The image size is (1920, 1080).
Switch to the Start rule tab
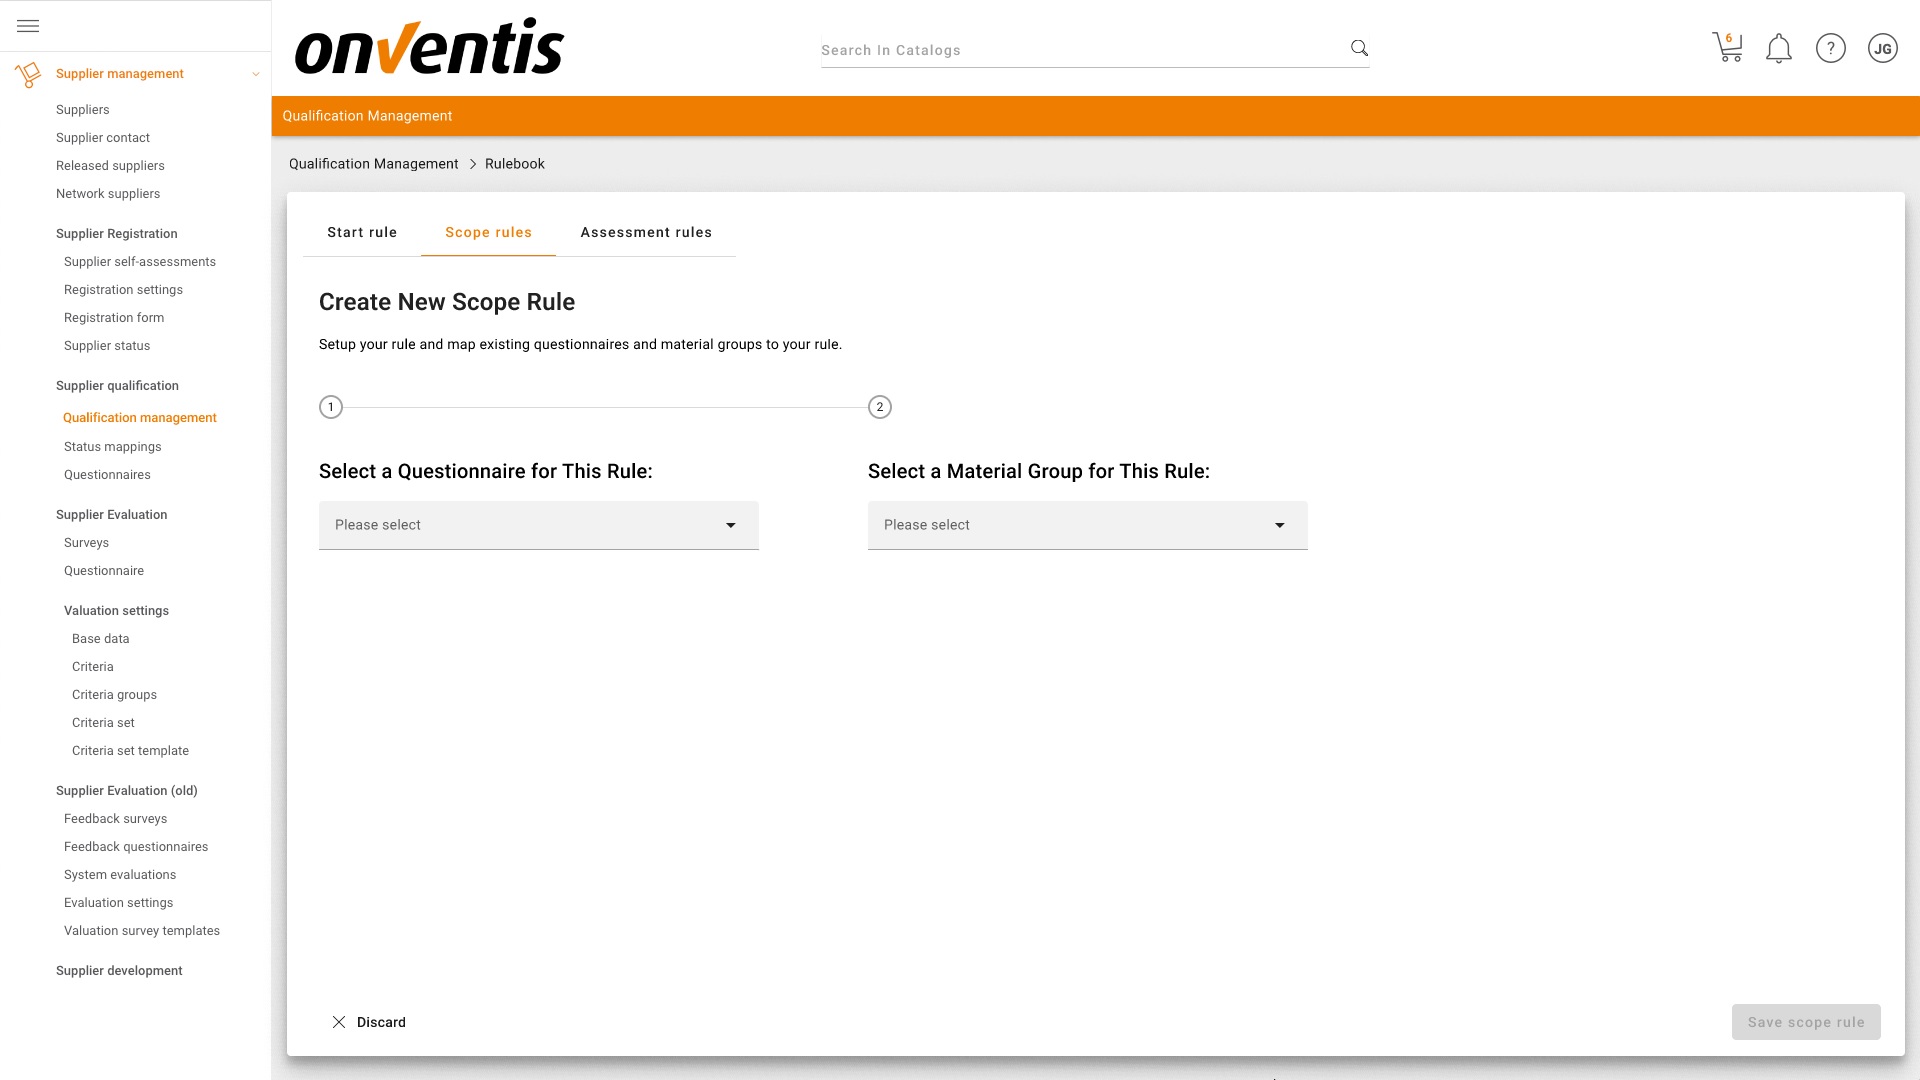362,232
